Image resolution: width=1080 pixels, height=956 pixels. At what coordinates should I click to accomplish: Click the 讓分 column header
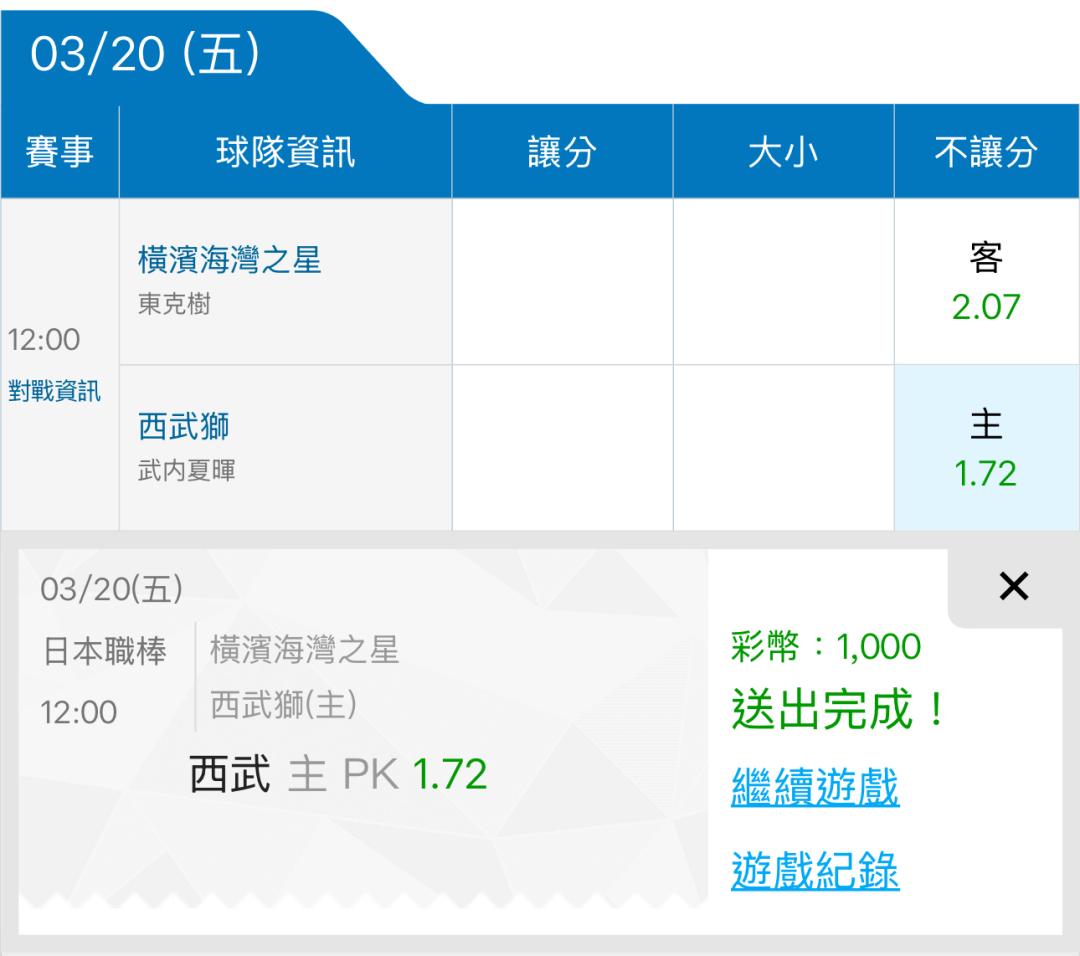[562, 153]
